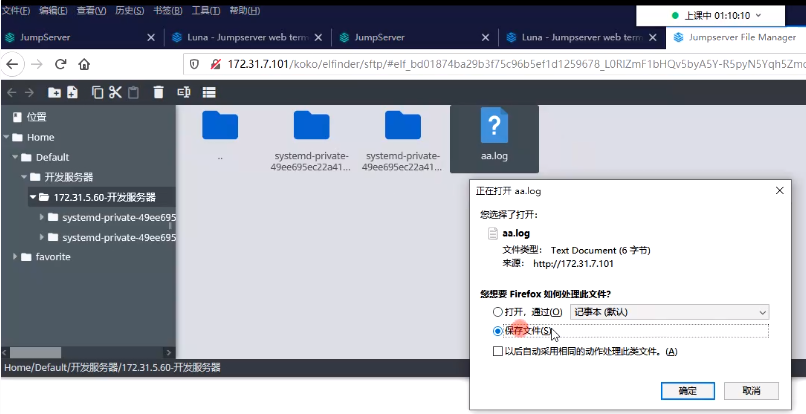Select 172.31.5.60-开发服务器 in the tree
The image size is (806, 414).
(102, 197)
